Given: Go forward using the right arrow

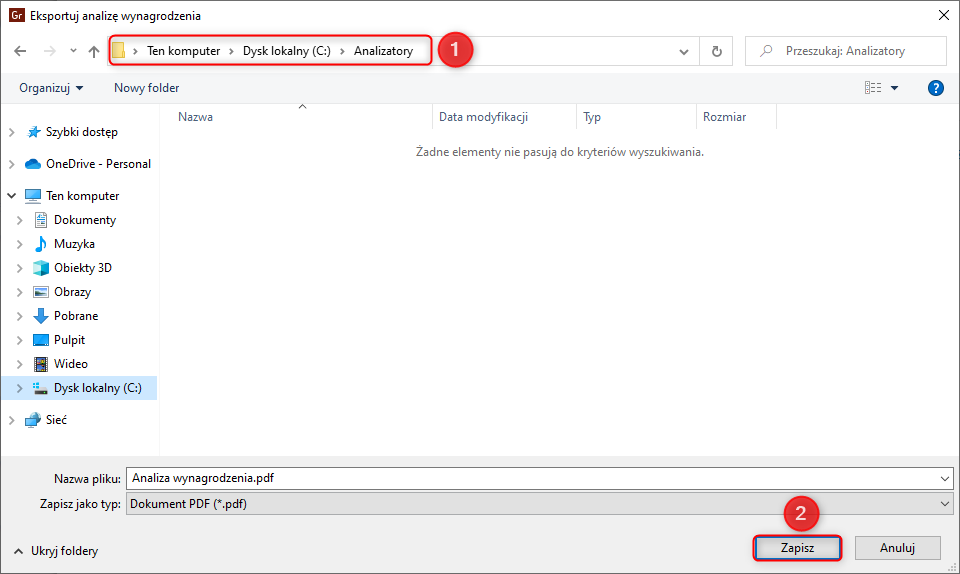Looking at the screenshot, I should (50, 51).
